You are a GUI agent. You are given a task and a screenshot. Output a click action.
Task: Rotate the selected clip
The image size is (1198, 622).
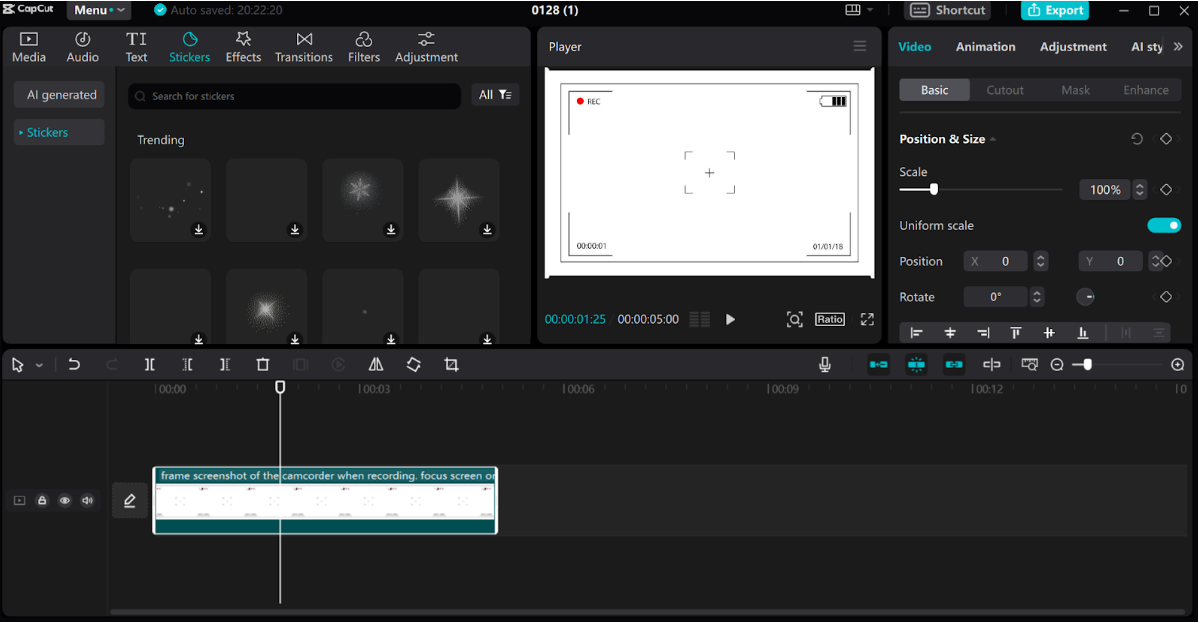413,364
